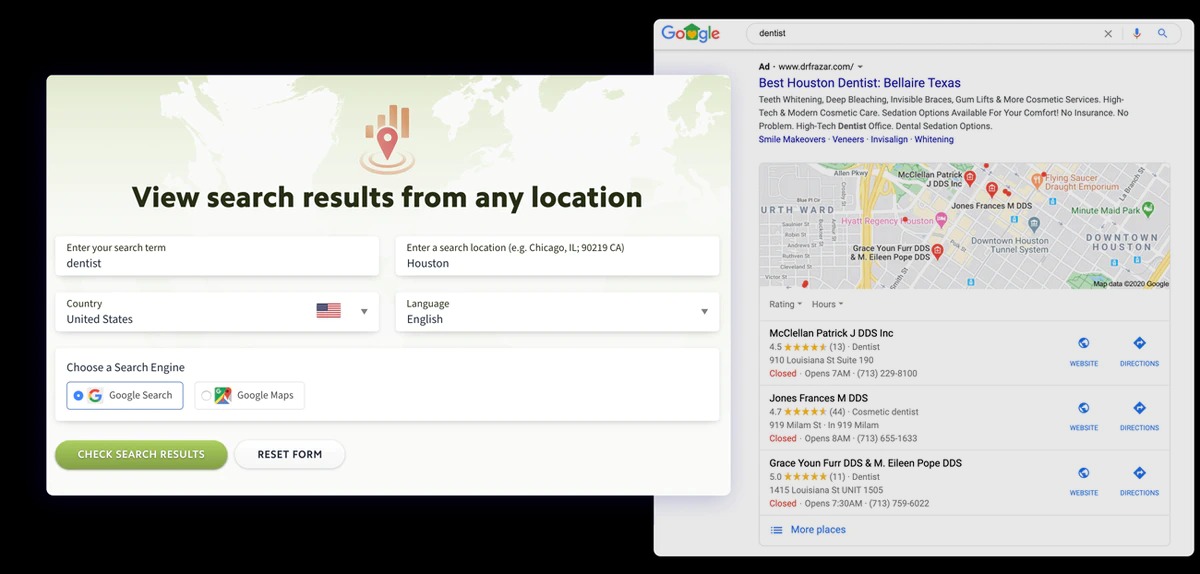This screenshot has height=574, width=1200.
Task: Open the Grace Youn Furr DDS listing title
Action: point(865,463)
